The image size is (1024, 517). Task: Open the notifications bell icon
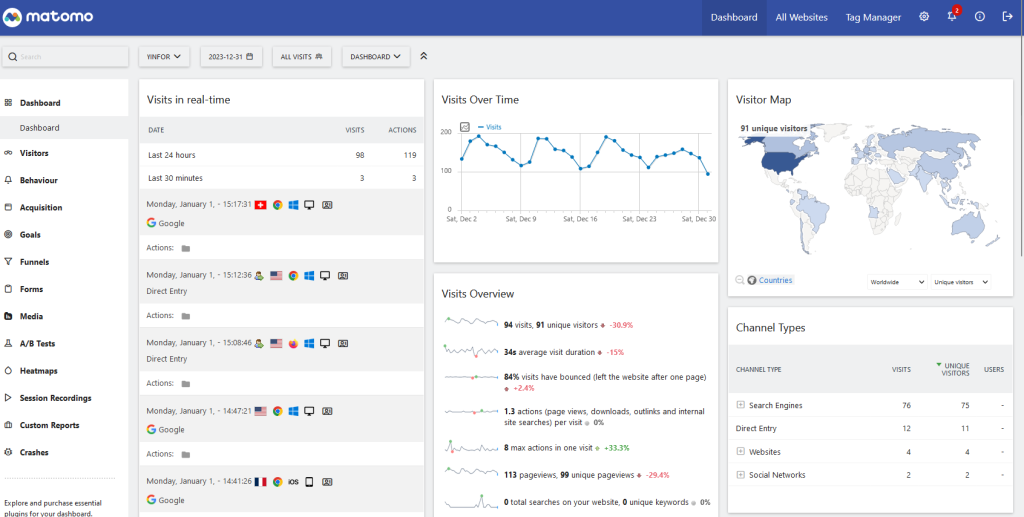[x=952, y=17]
